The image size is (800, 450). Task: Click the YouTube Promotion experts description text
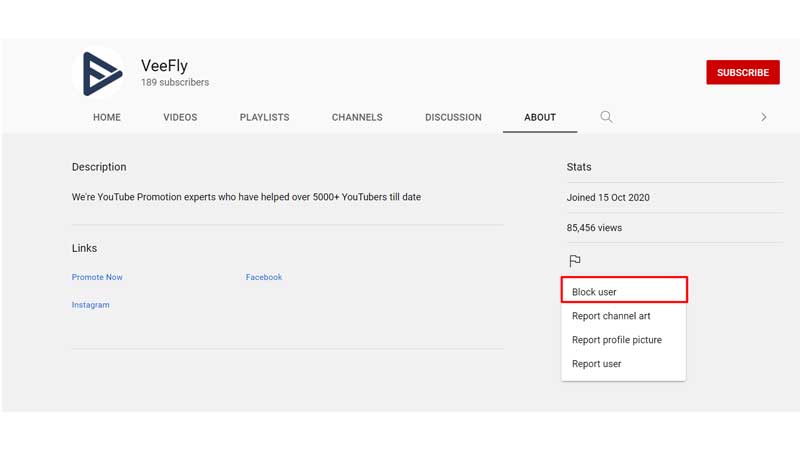[246, 197]
